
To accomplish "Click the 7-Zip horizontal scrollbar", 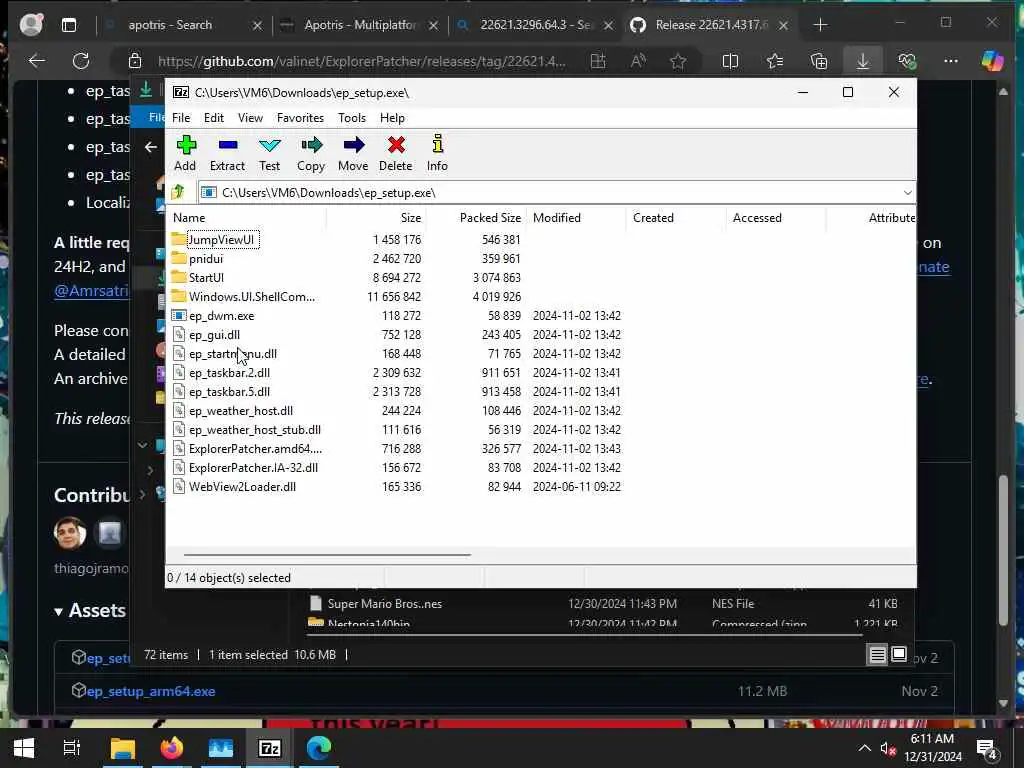I will pyautogui.click(x=327, y=554).
